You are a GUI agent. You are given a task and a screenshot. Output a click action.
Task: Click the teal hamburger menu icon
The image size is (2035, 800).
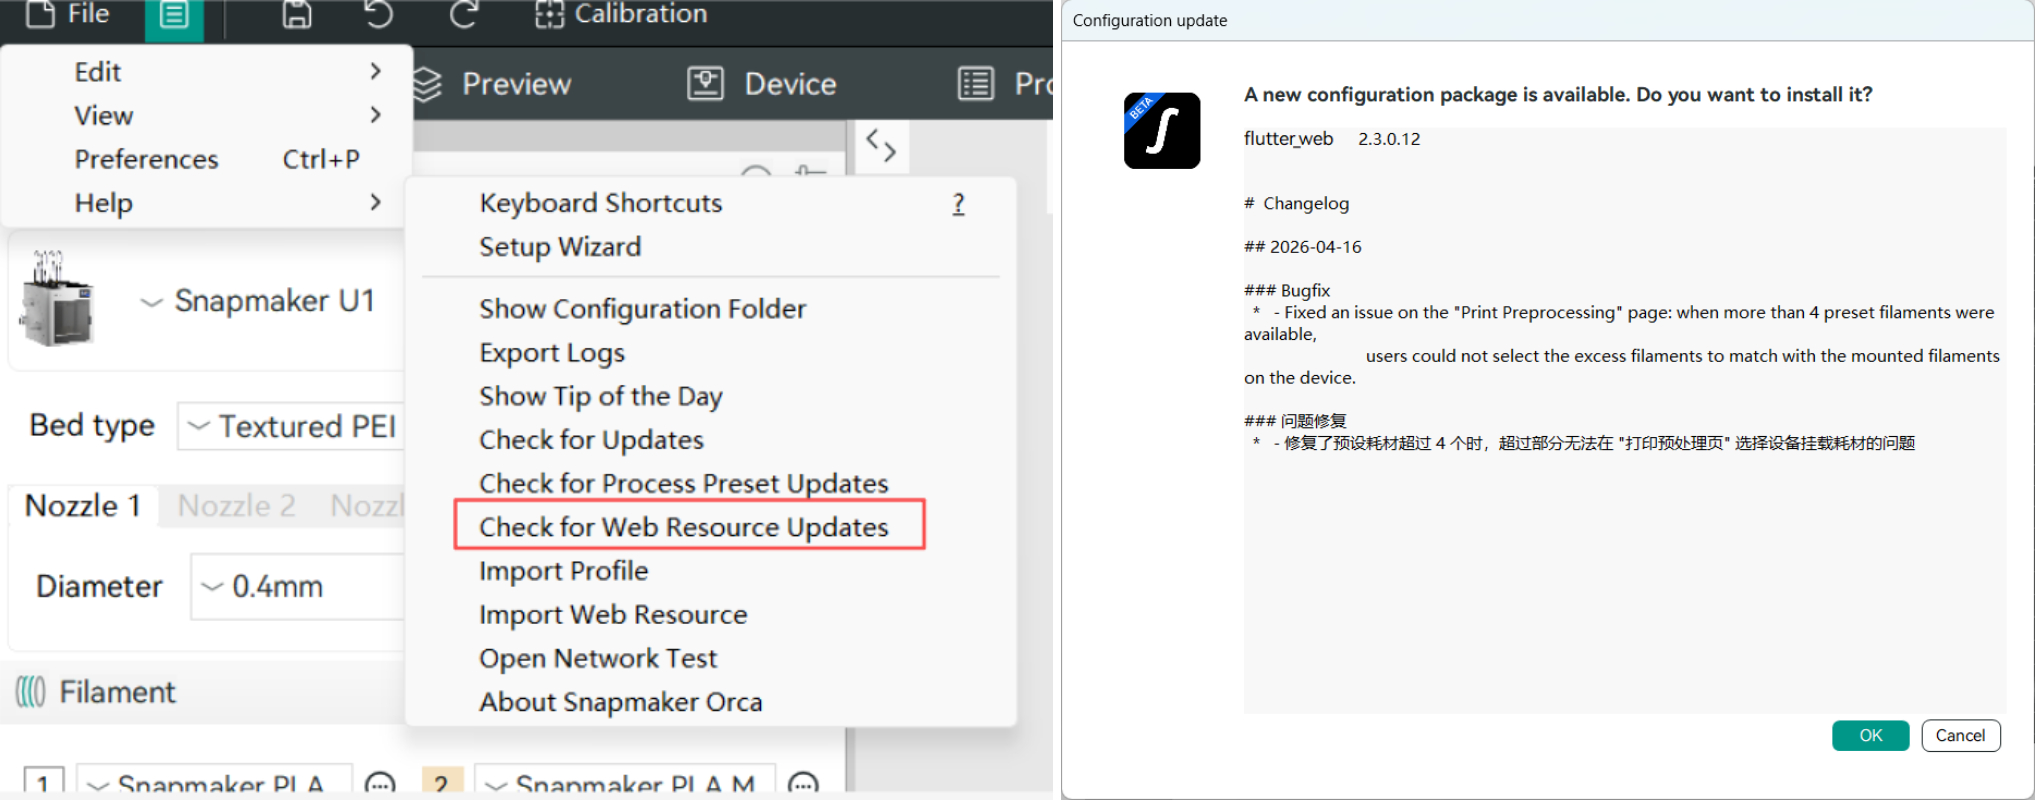[x=174, y=16]
